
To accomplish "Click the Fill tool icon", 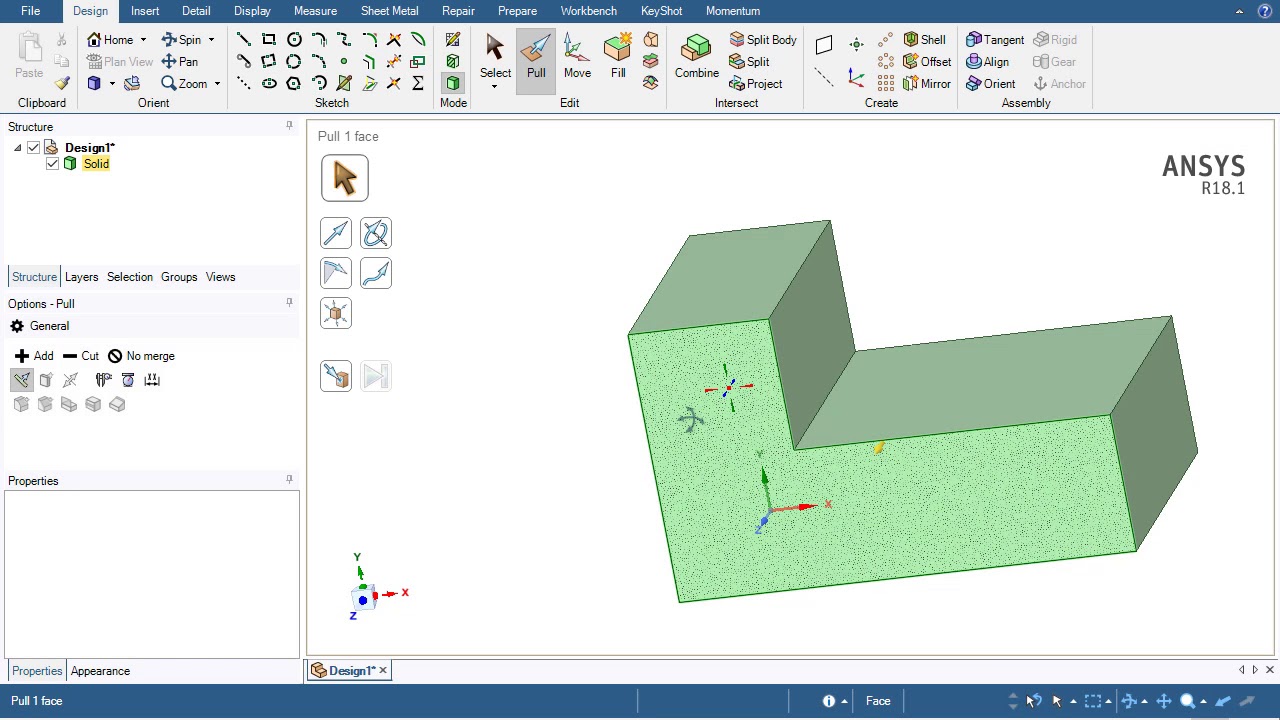I will tap(618, 57).
